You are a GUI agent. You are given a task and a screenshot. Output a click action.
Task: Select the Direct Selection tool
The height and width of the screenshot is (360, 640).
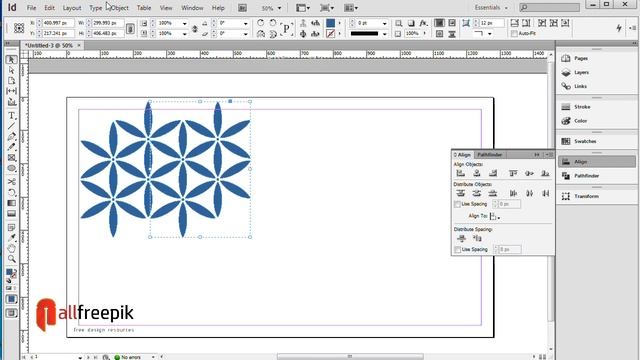[11, 70]
